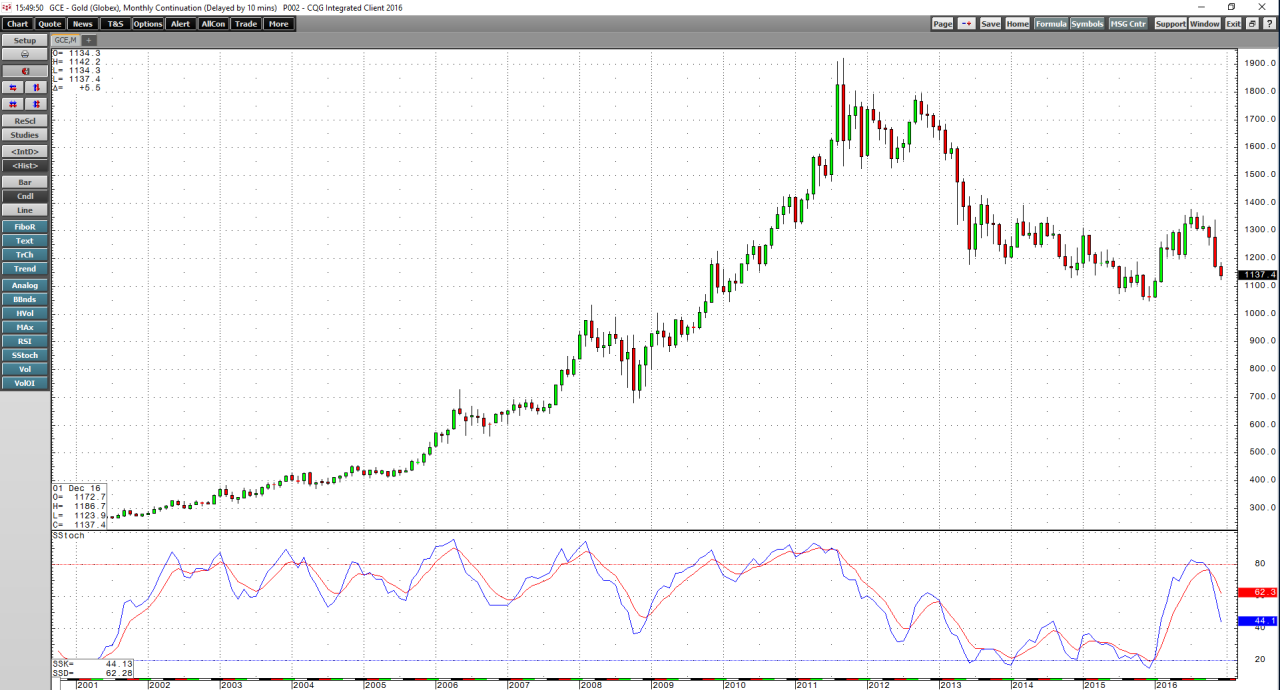This screenshot has height=690, width=1280.
Task: Toggle the SStoch study button
Action: [x=25, y=355]
